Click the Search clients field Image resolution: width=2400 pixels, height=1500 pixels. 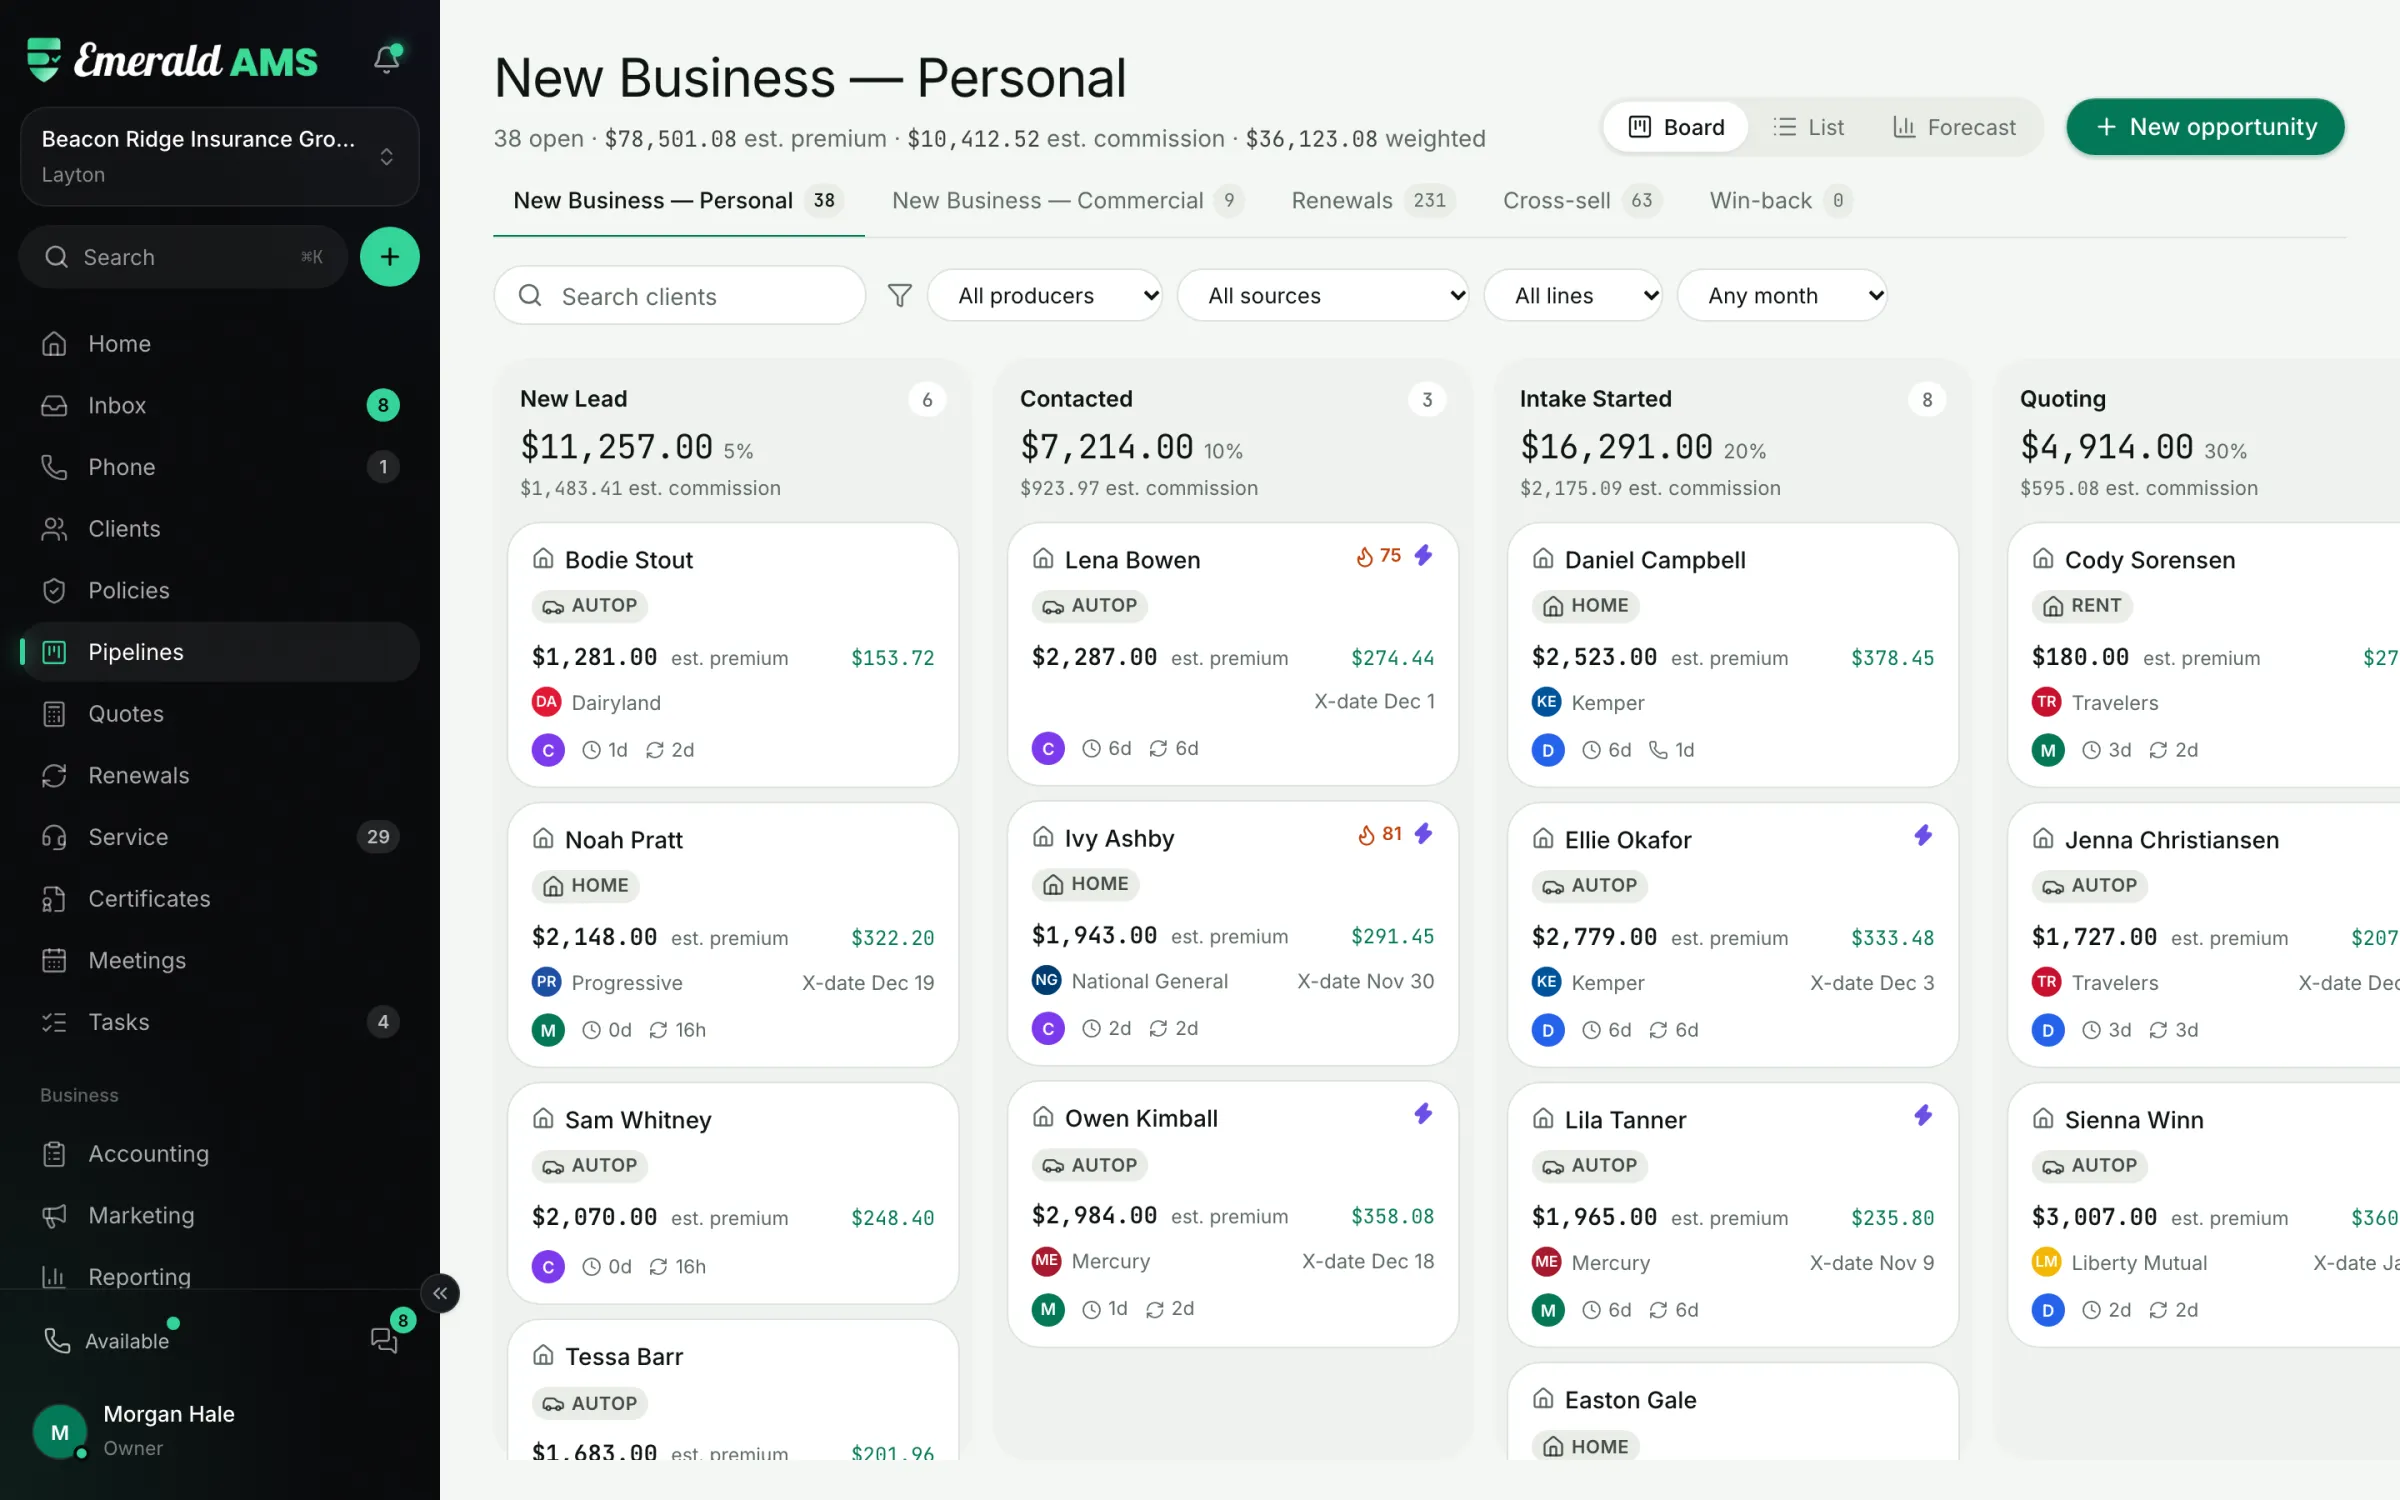point(679,295)
